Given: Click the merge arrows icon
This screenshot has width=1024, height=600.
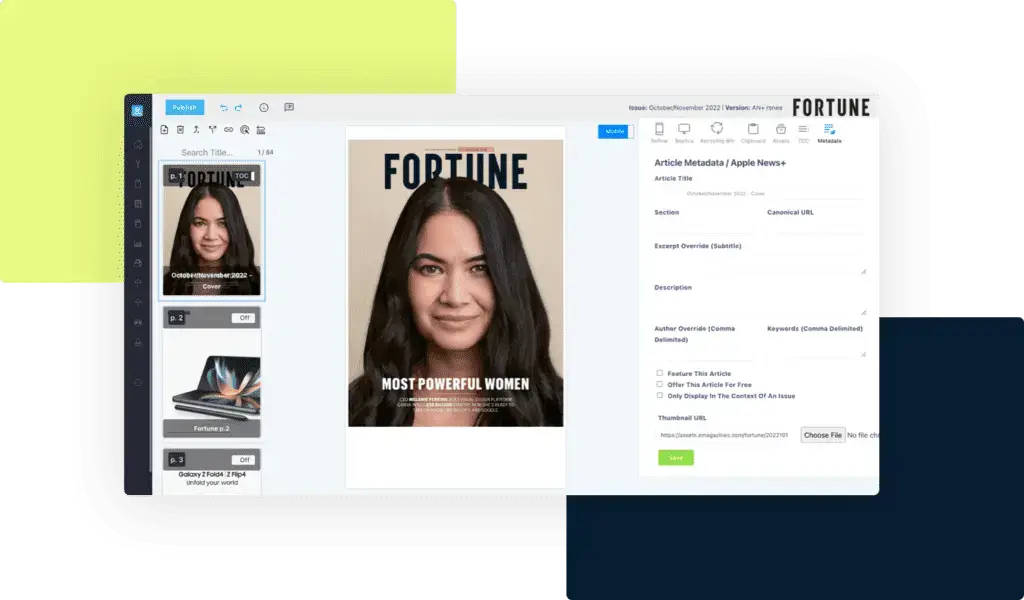Looking at the screenshot, I should point(196,130).
